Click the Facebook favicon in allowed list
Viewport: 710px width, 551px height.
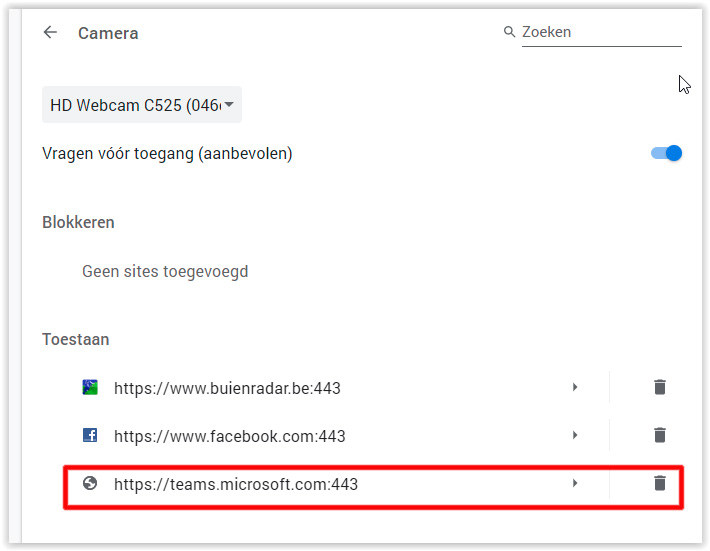click(90, 435)
